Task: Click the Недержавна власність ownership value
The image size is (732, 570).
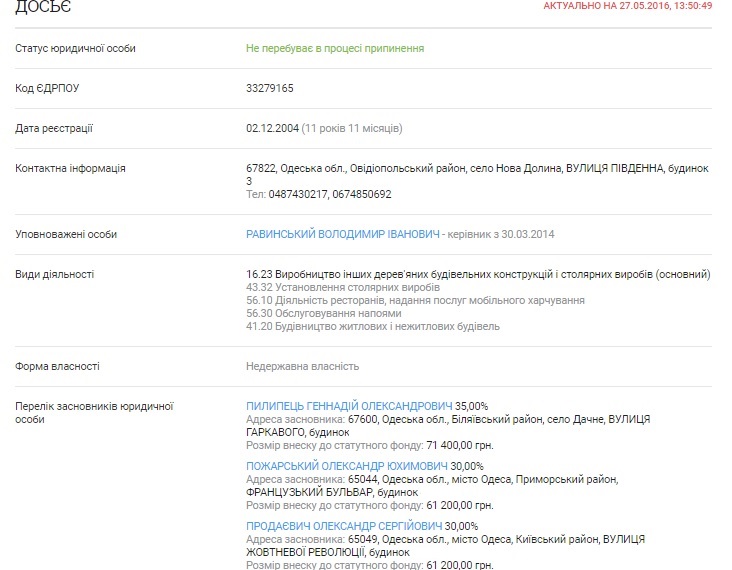Action: tap(302, 366)
